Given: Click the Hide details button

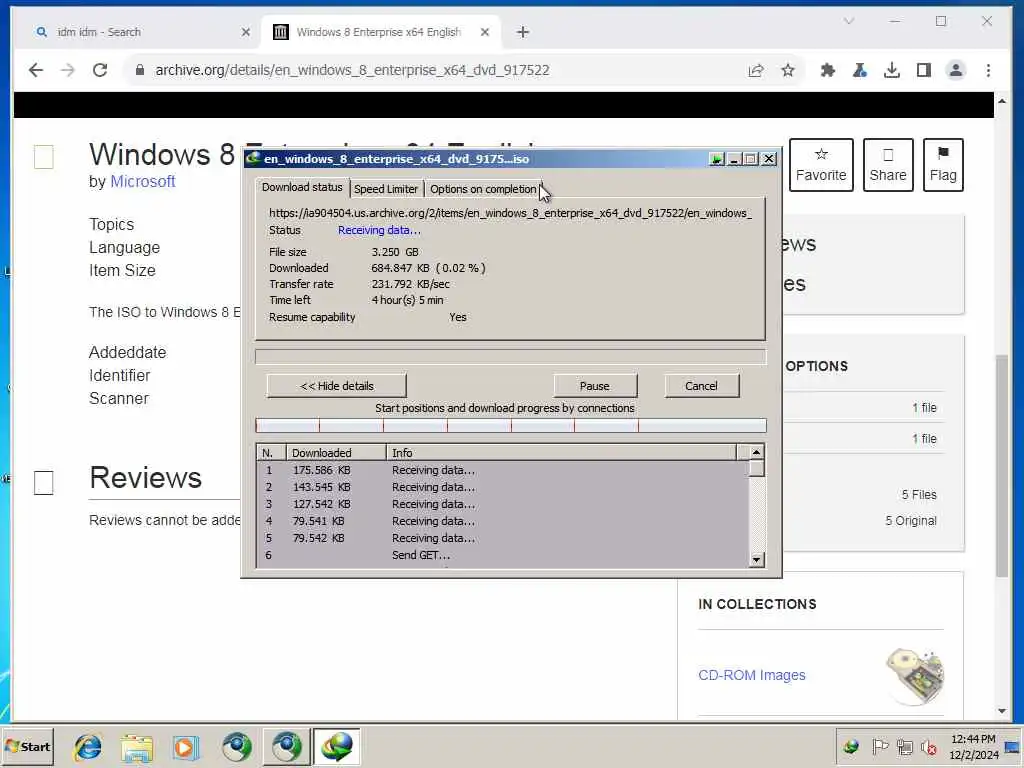Looking at the screenshot, I should (x=336, y=386).
